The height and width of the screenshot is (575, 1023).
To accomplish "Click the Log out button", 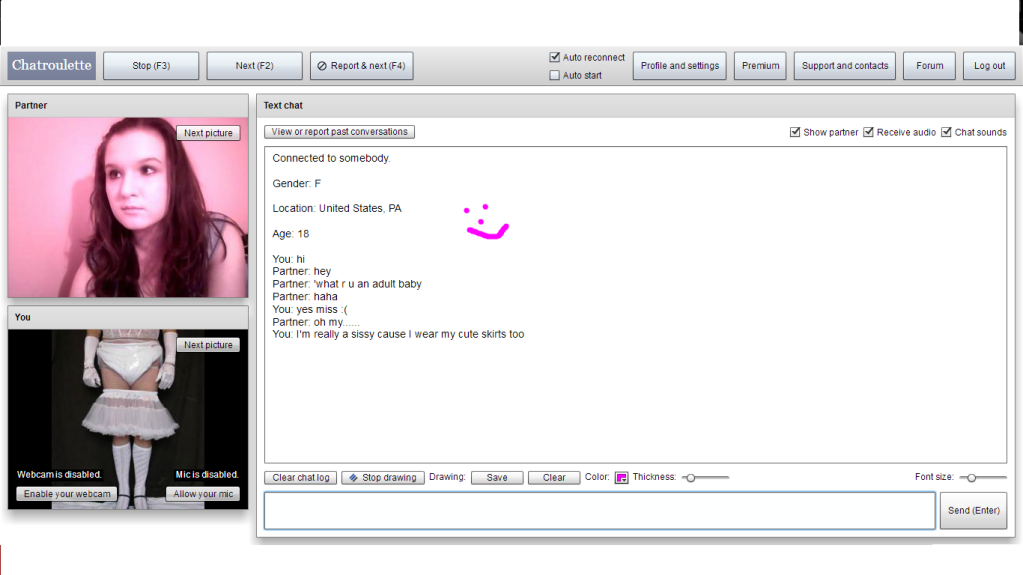I will coord(989,65).
